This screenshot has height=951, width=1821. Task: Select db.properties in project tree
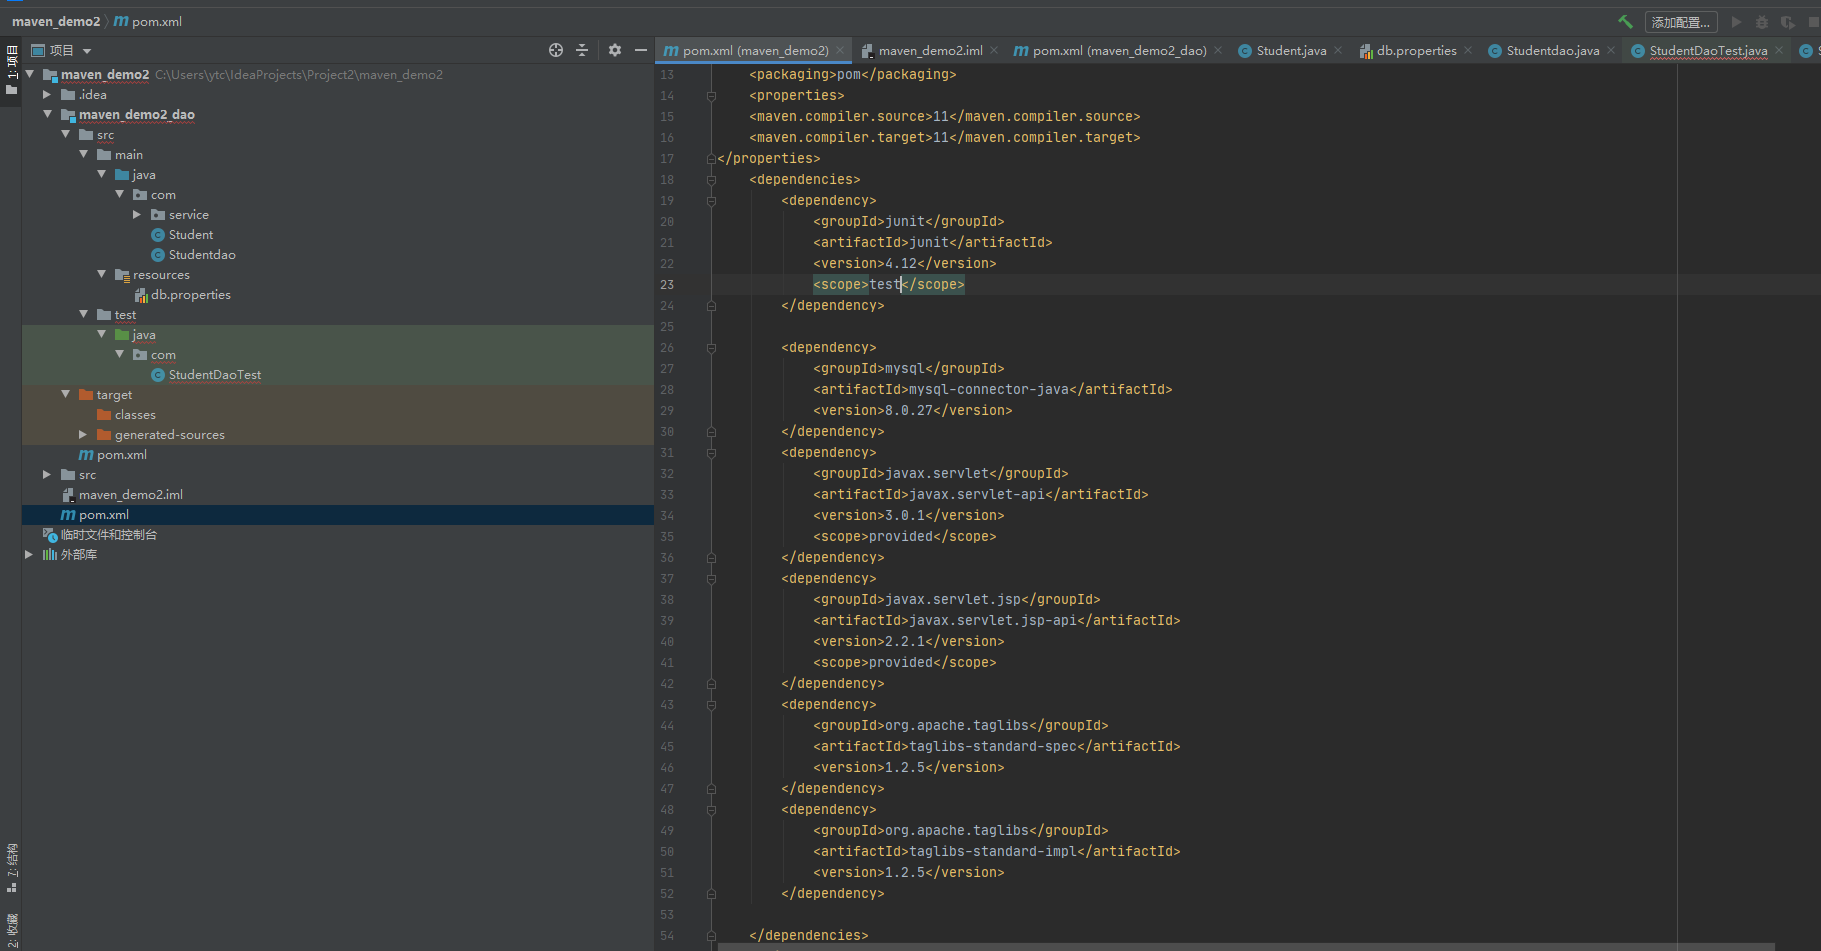[x=190, y=295]
